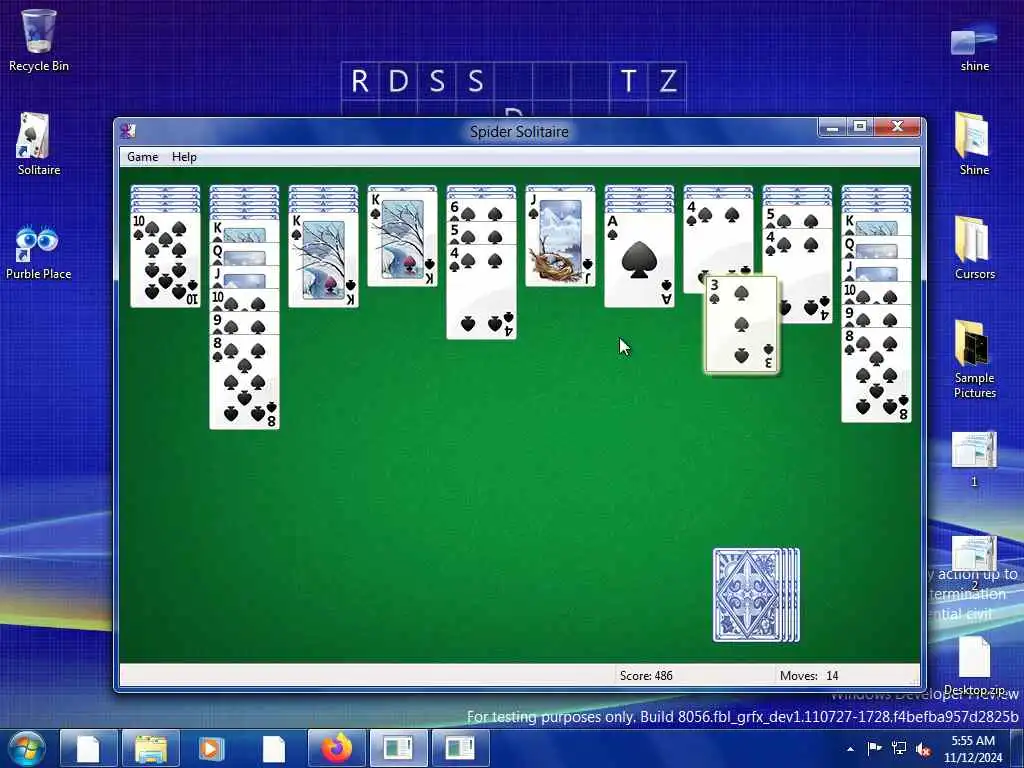Select the Desktop.zip file icon

[x=974, y=665]
